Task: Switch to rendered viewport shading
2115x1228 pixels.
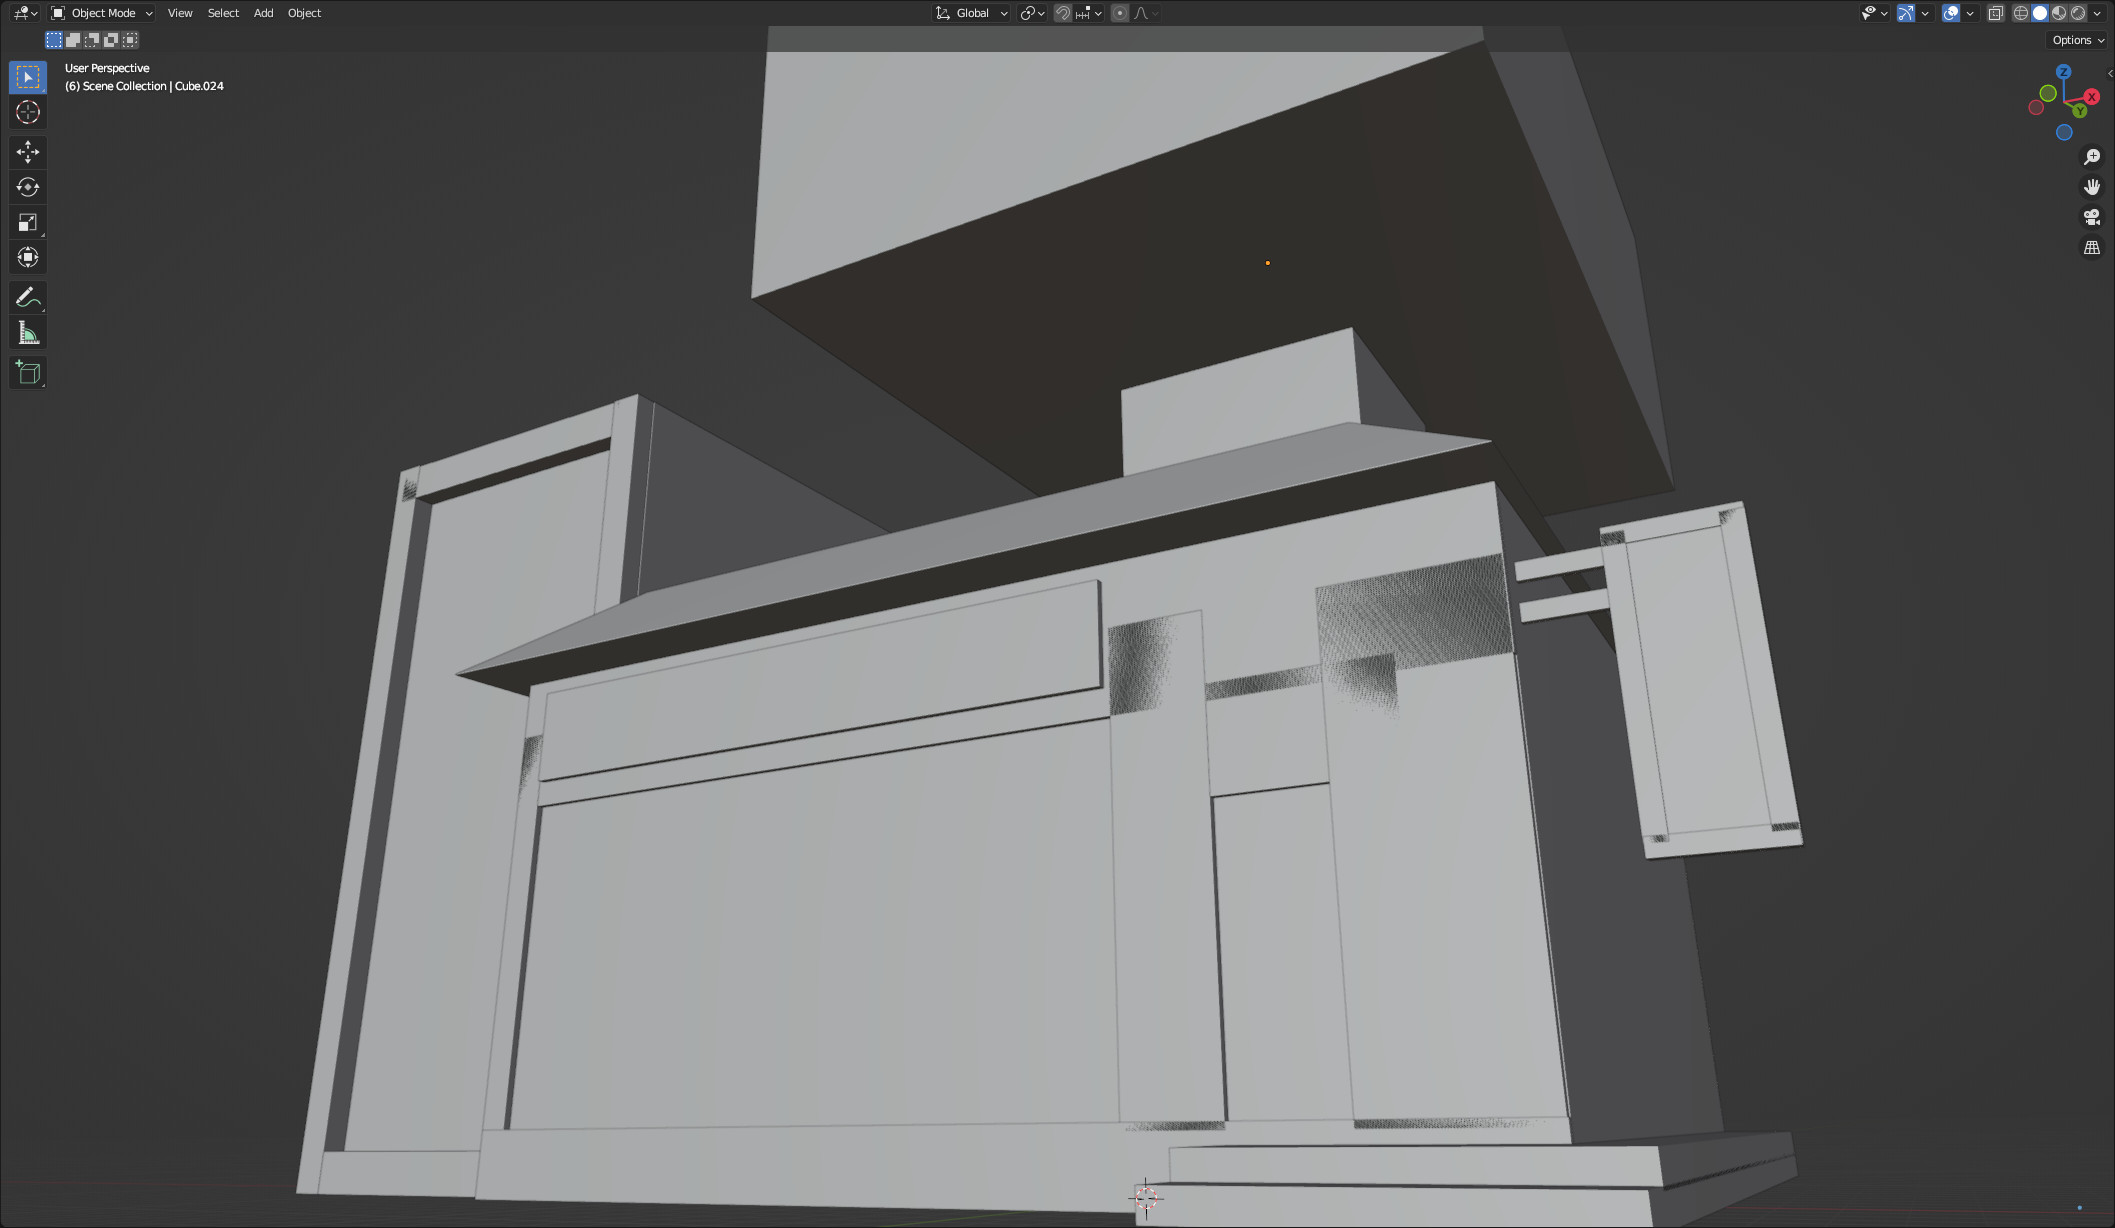Action: click(2078, 13)
